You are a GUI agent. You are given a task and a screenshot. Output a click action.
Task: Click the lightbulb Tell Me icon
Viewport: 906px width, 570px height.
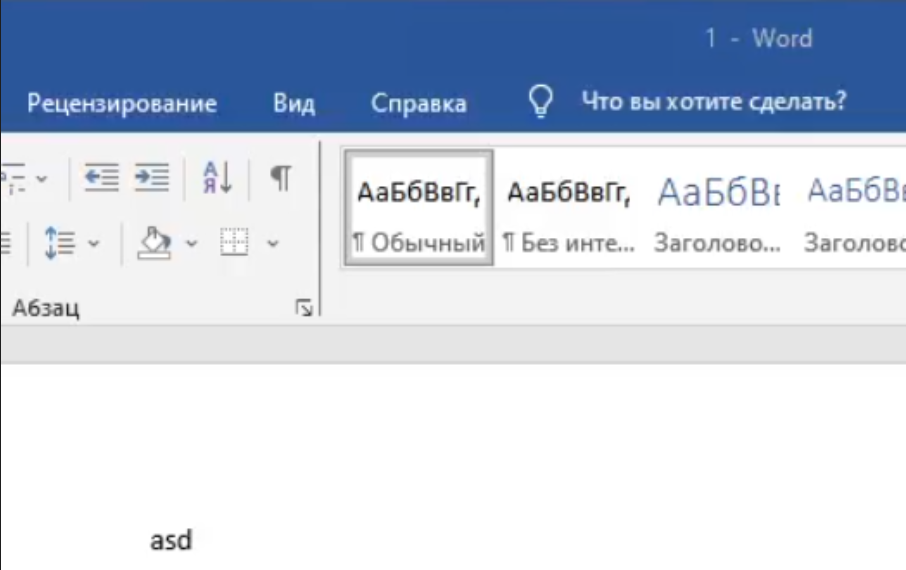click(541, 102)
